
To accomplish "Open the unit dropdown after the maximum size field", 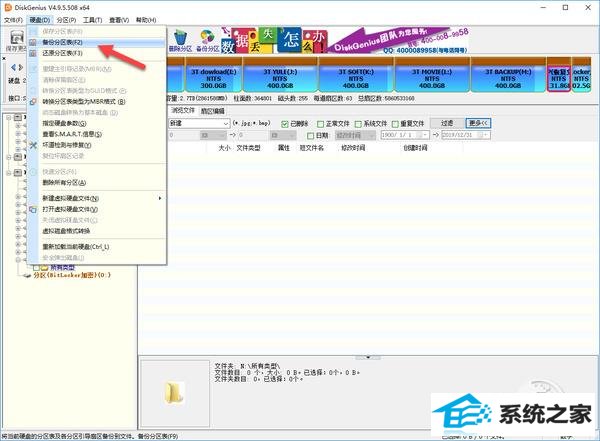I will [283, 135].
